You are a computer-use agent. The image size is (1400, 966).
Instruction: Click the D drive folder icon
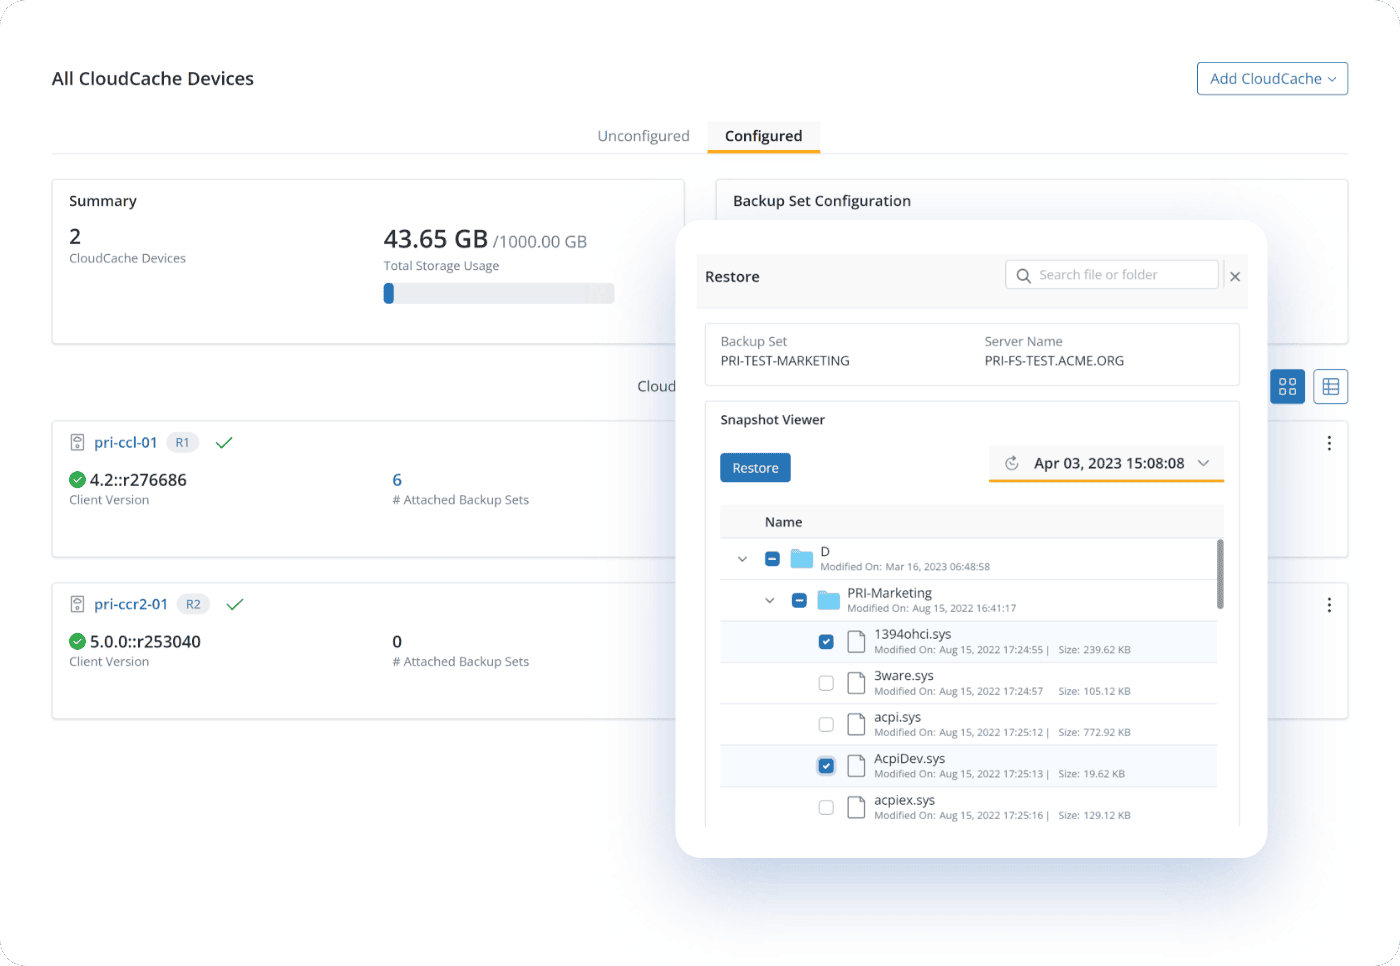801,559
